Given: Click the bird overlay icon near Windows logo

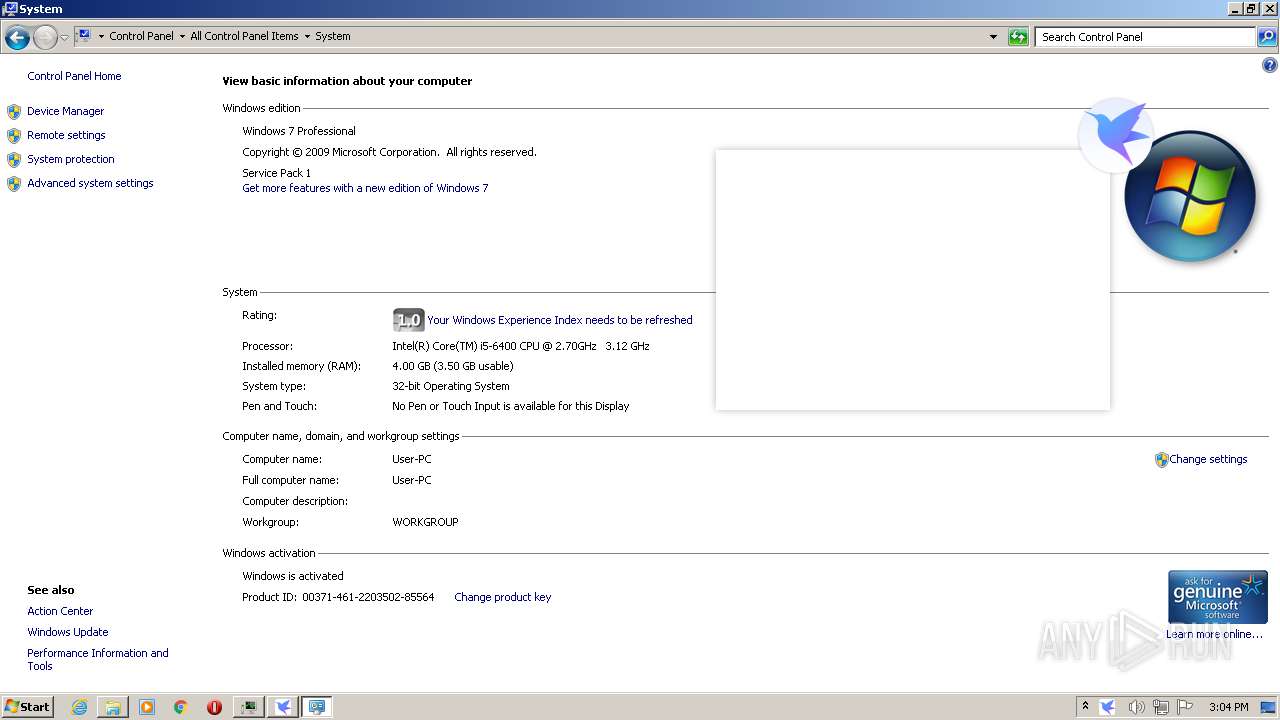Looking at the screenshot, I should pos(1115,134).
